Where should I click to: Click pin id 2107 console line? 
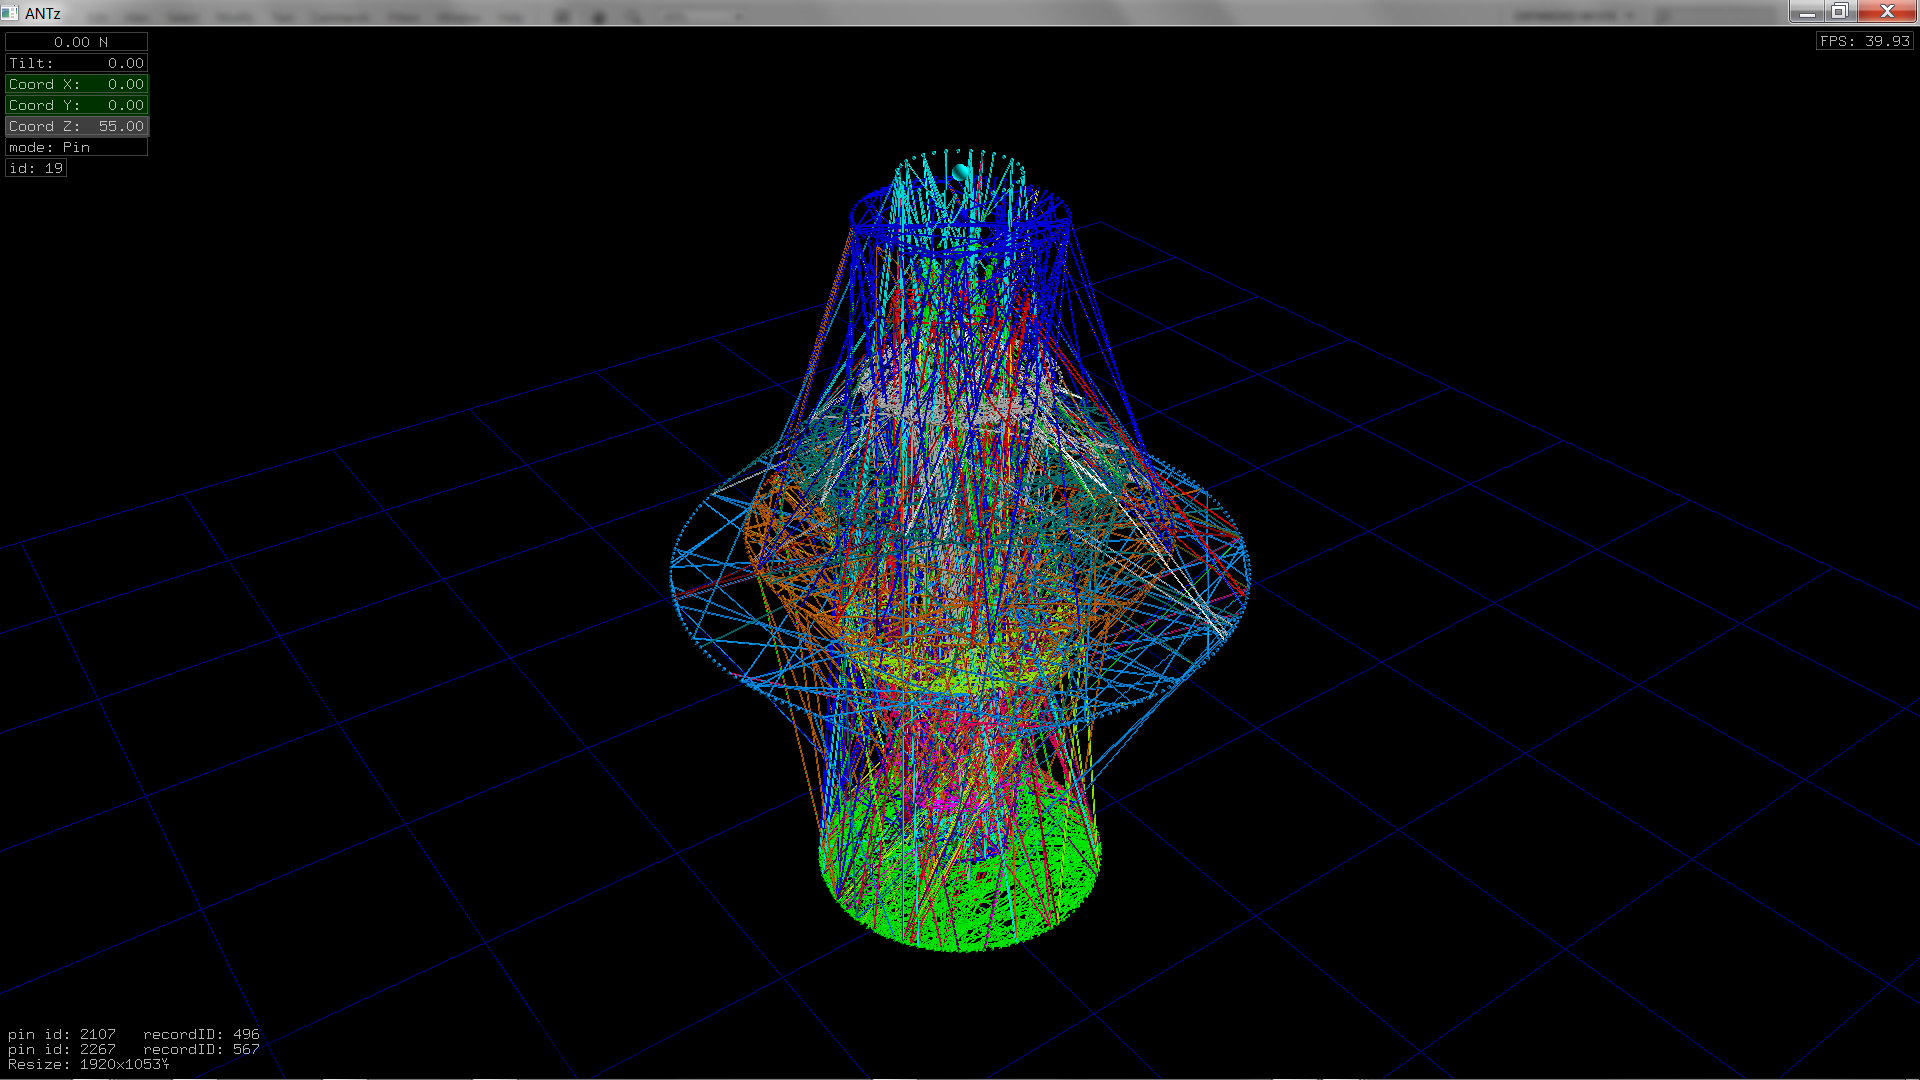tap(133, 1034)
